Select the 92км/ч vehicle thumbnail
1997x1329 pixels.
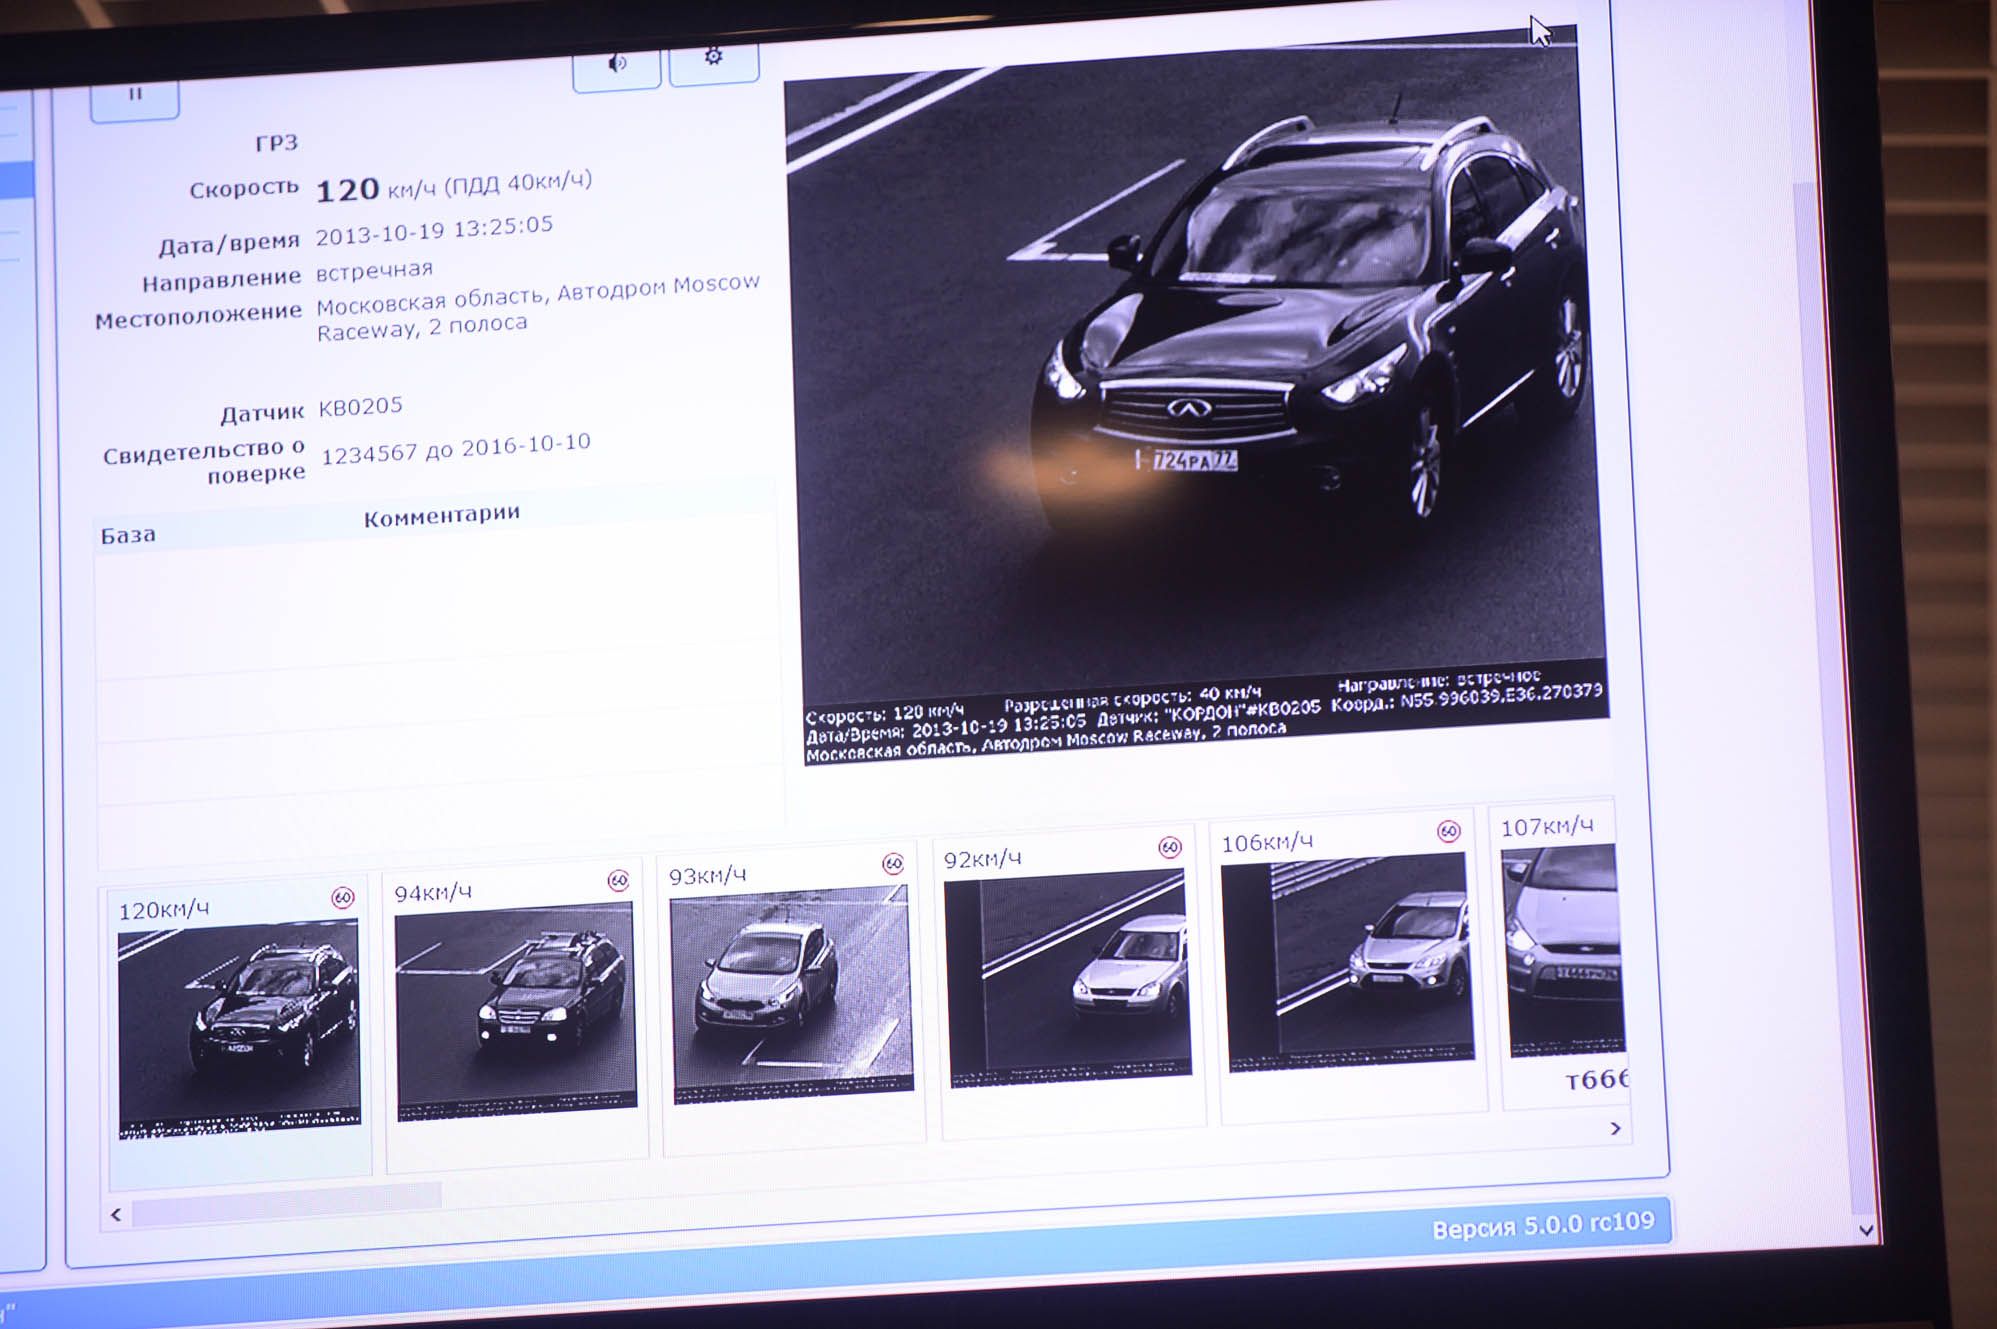click(1069, 978)
